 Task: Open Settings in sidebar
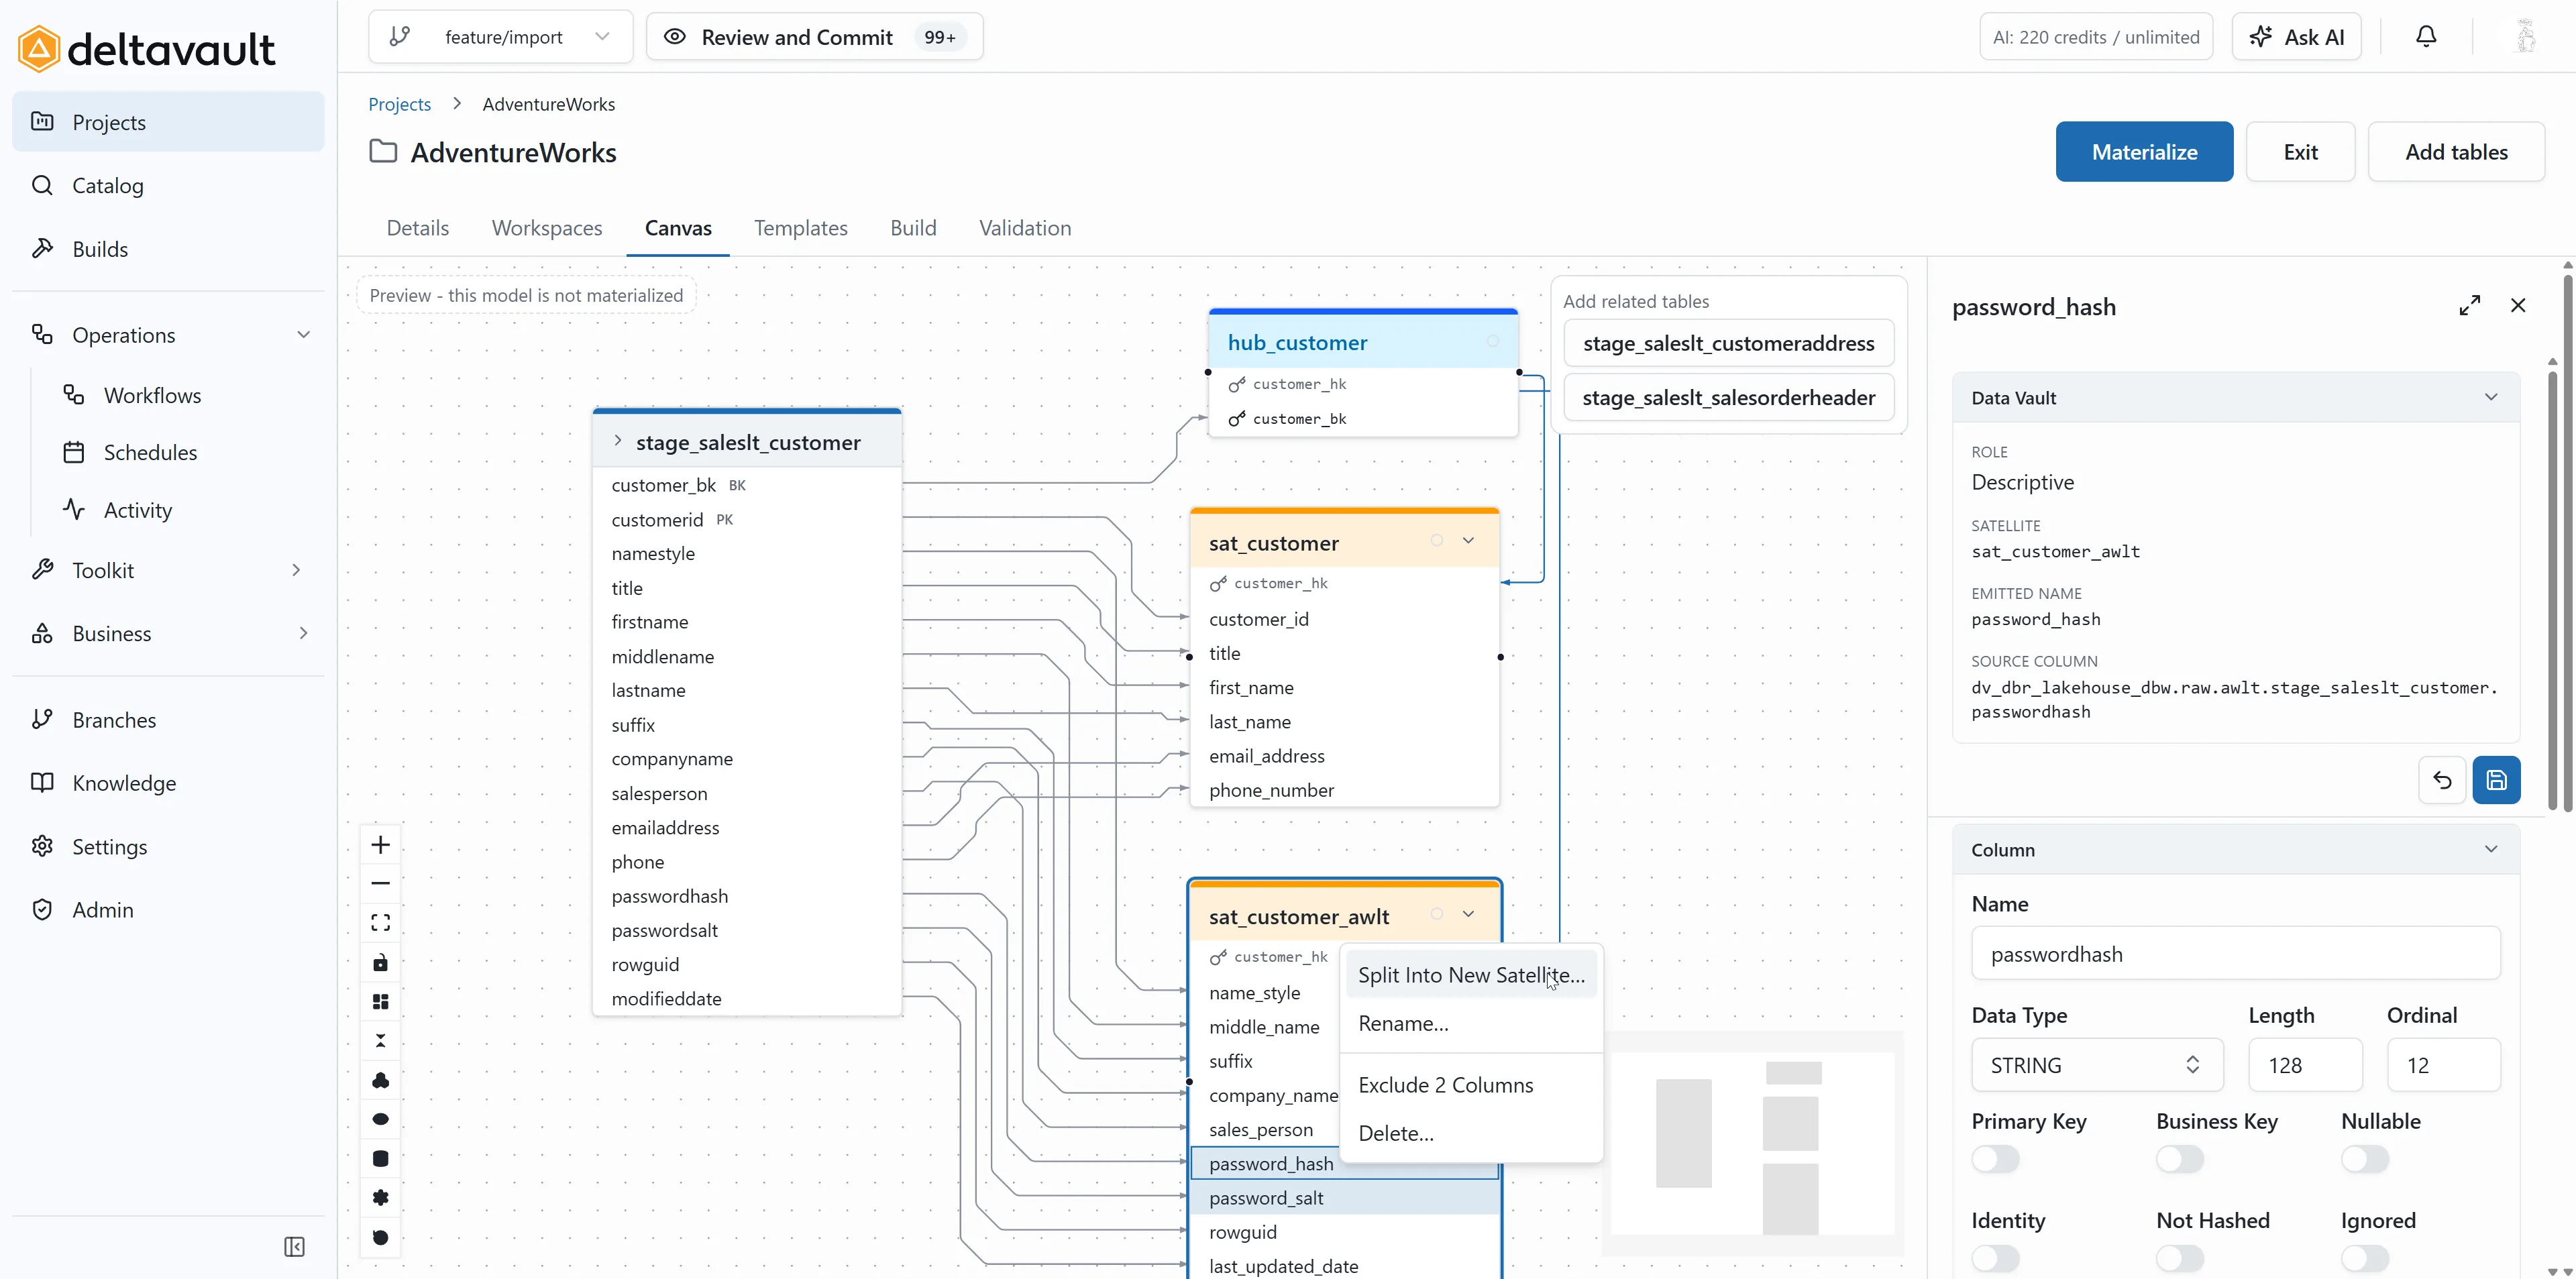pyautogui.click(x=168, y=847)
